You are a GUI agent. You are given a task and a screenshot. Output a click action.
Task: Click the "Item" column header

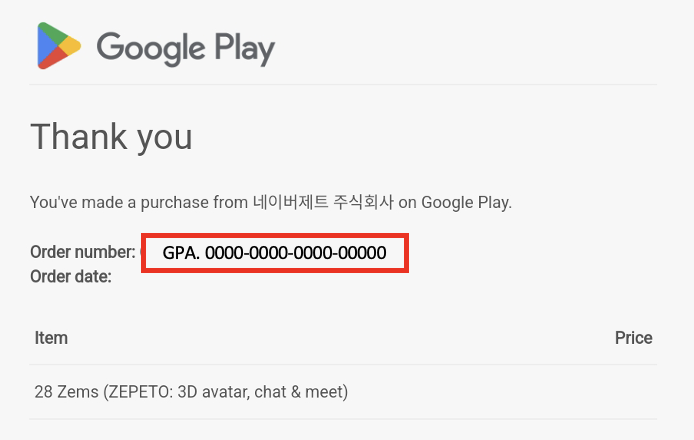click(x=51, y=338)
